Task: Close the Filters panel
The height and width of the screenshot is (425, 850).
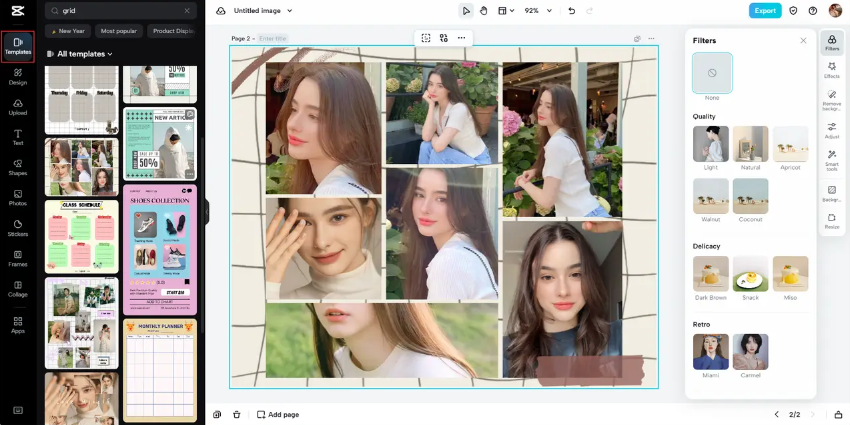Action: [x=803, y=41]
